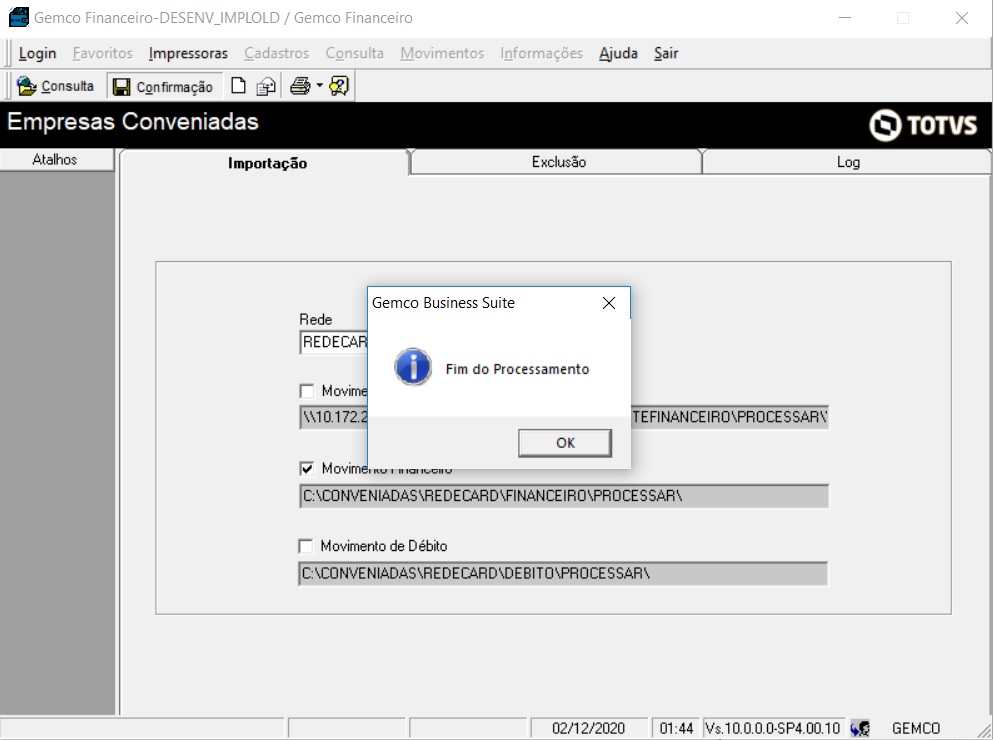Switch to the Log tab
Viewport: 993px width, 740px height.
[x=847, y=162]
